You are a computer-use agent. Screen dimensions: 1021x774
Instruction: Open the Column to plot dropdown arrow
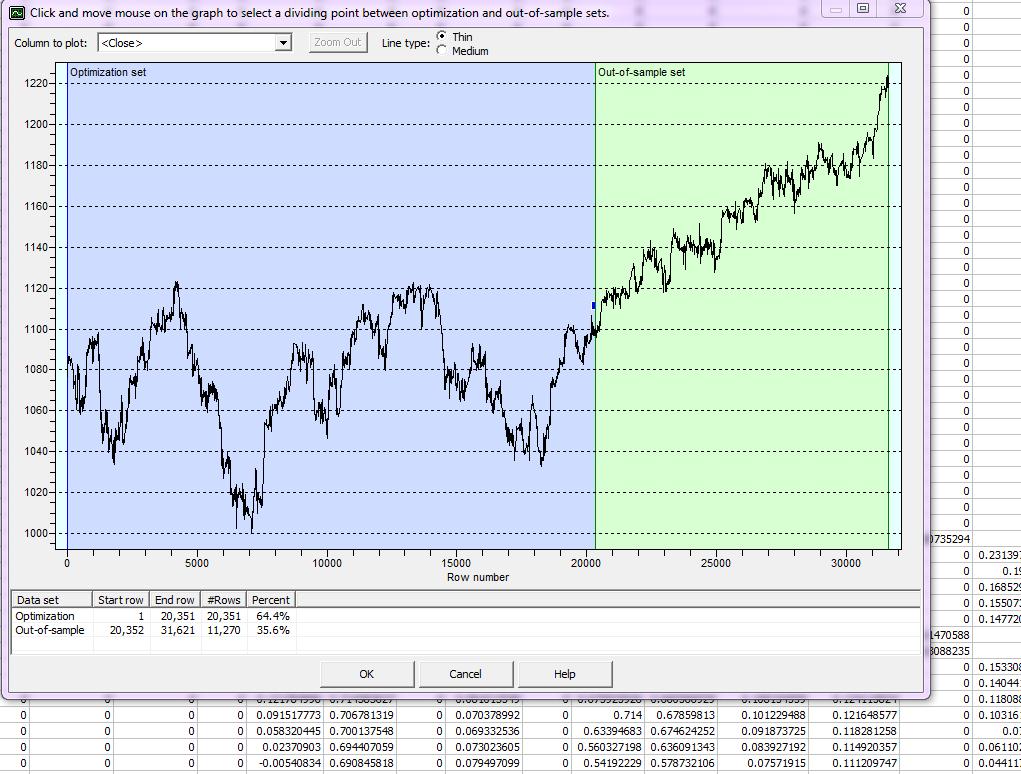click(283, 43)
